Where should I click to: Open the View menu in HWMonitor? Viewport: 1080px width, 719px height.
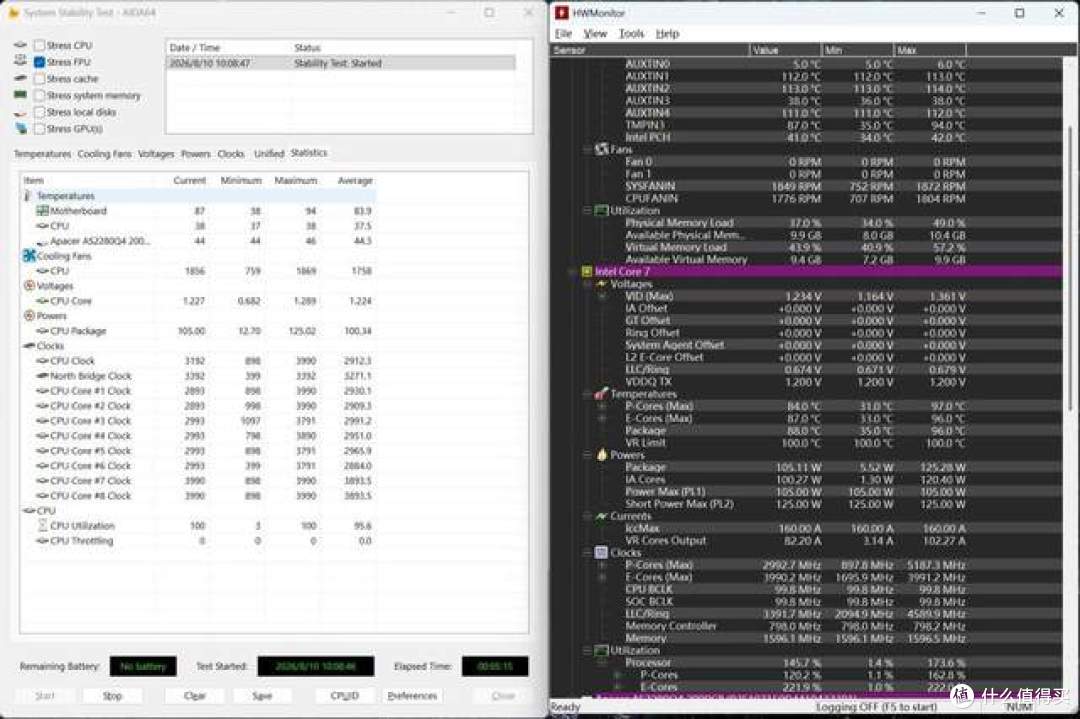point(595,33)
